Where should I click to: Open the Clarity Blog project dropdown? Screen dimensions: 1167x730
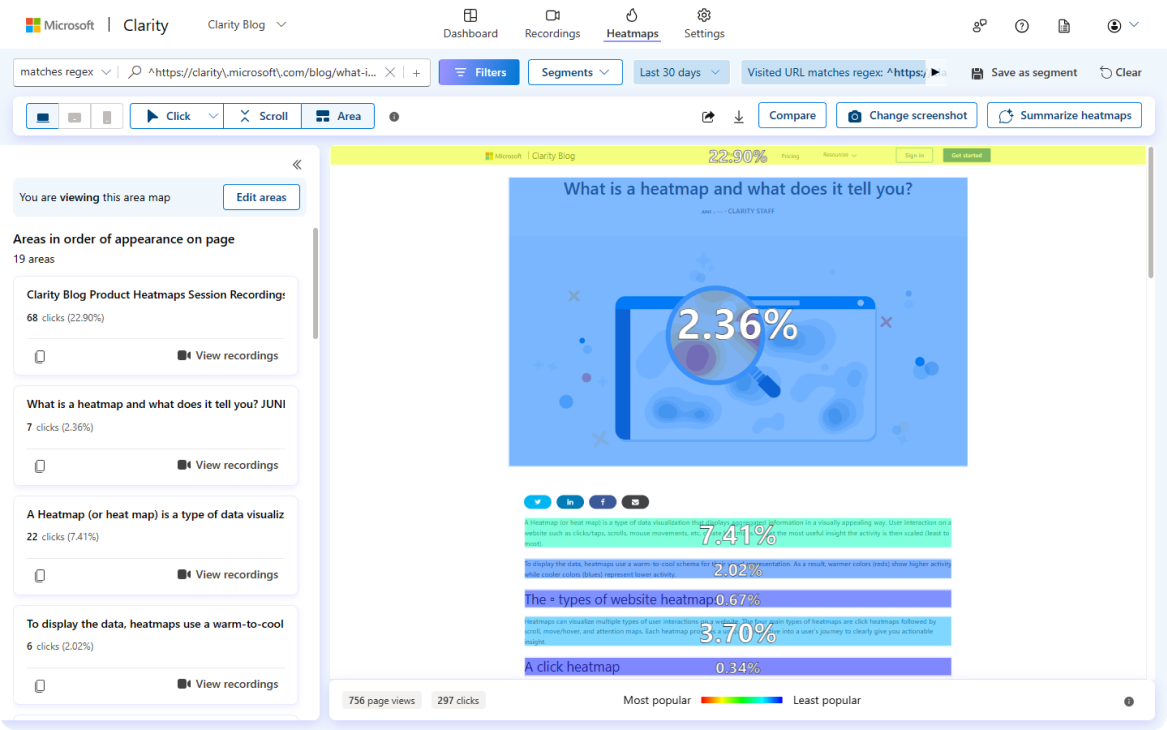tap(247, 25)
